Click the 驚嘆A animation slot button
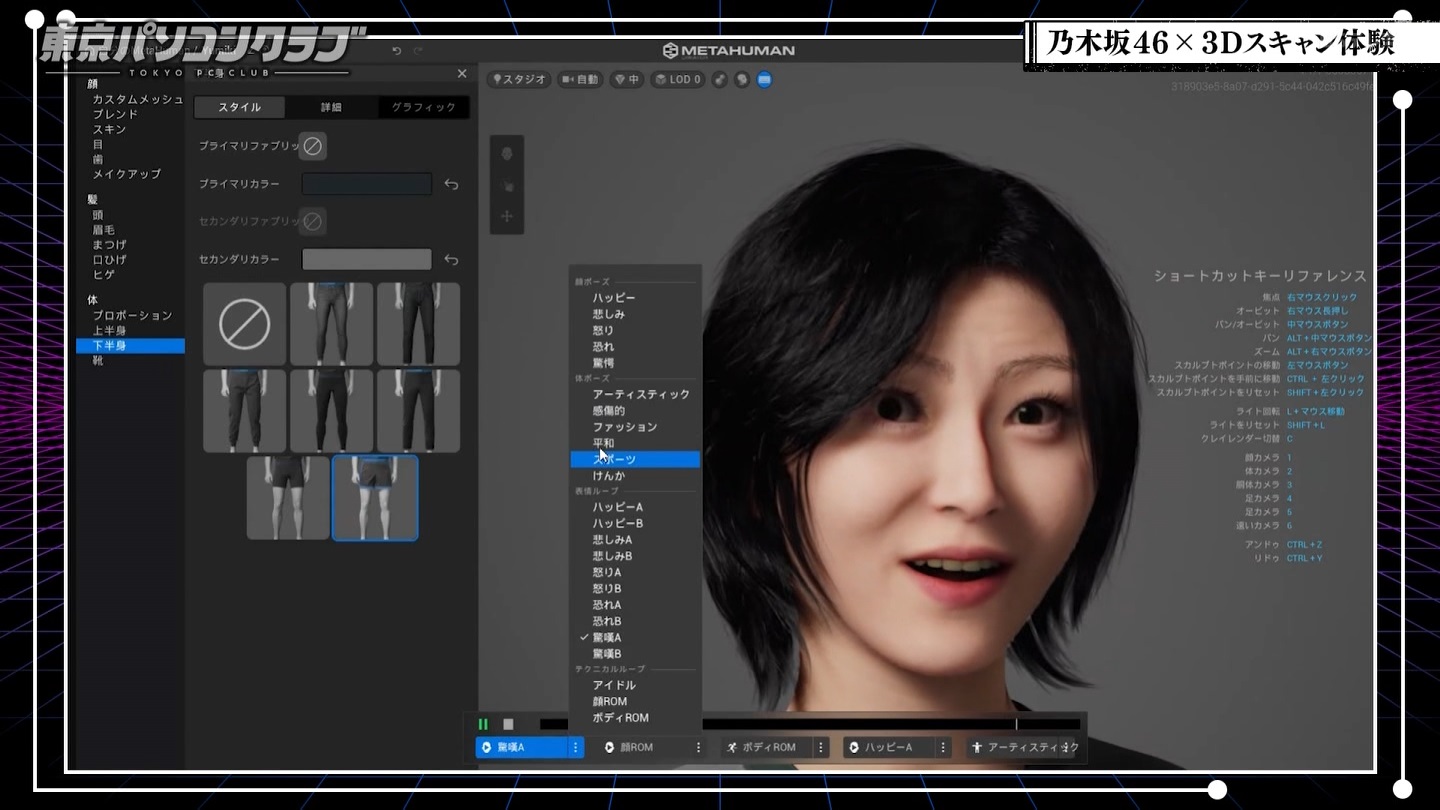1440x810 pixels. pos(521,747)
